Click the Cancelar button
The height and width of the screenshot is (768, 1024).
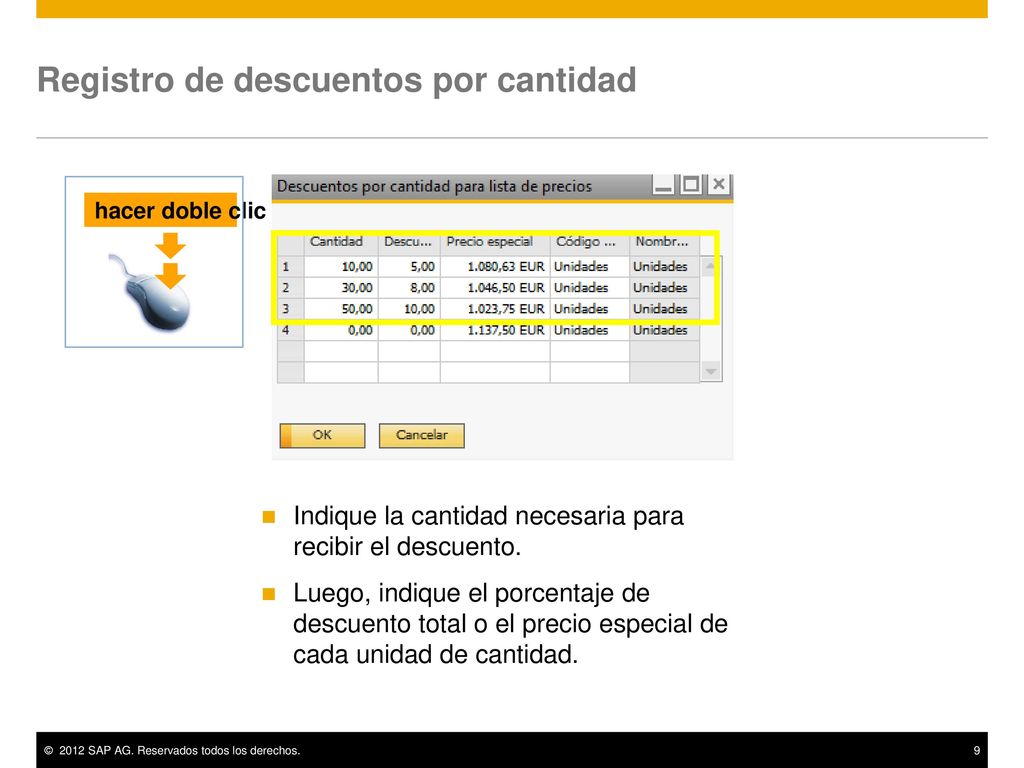click(x=422, y=436)
